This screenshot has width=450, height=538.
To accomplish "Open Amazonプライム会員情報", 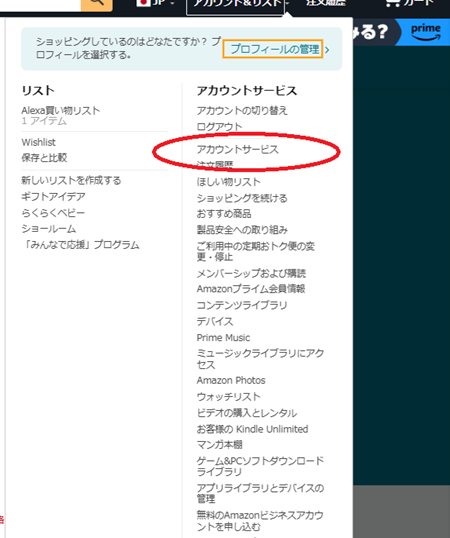I will [251, 289].
